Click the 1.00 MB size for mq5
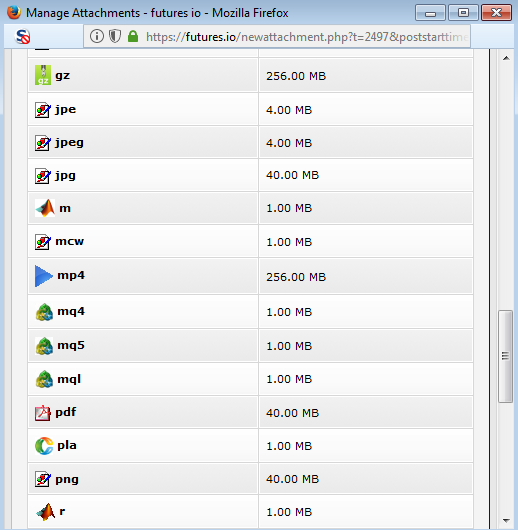Image resolution: width=518 pixels, height=530 pixels. (289, 346)
